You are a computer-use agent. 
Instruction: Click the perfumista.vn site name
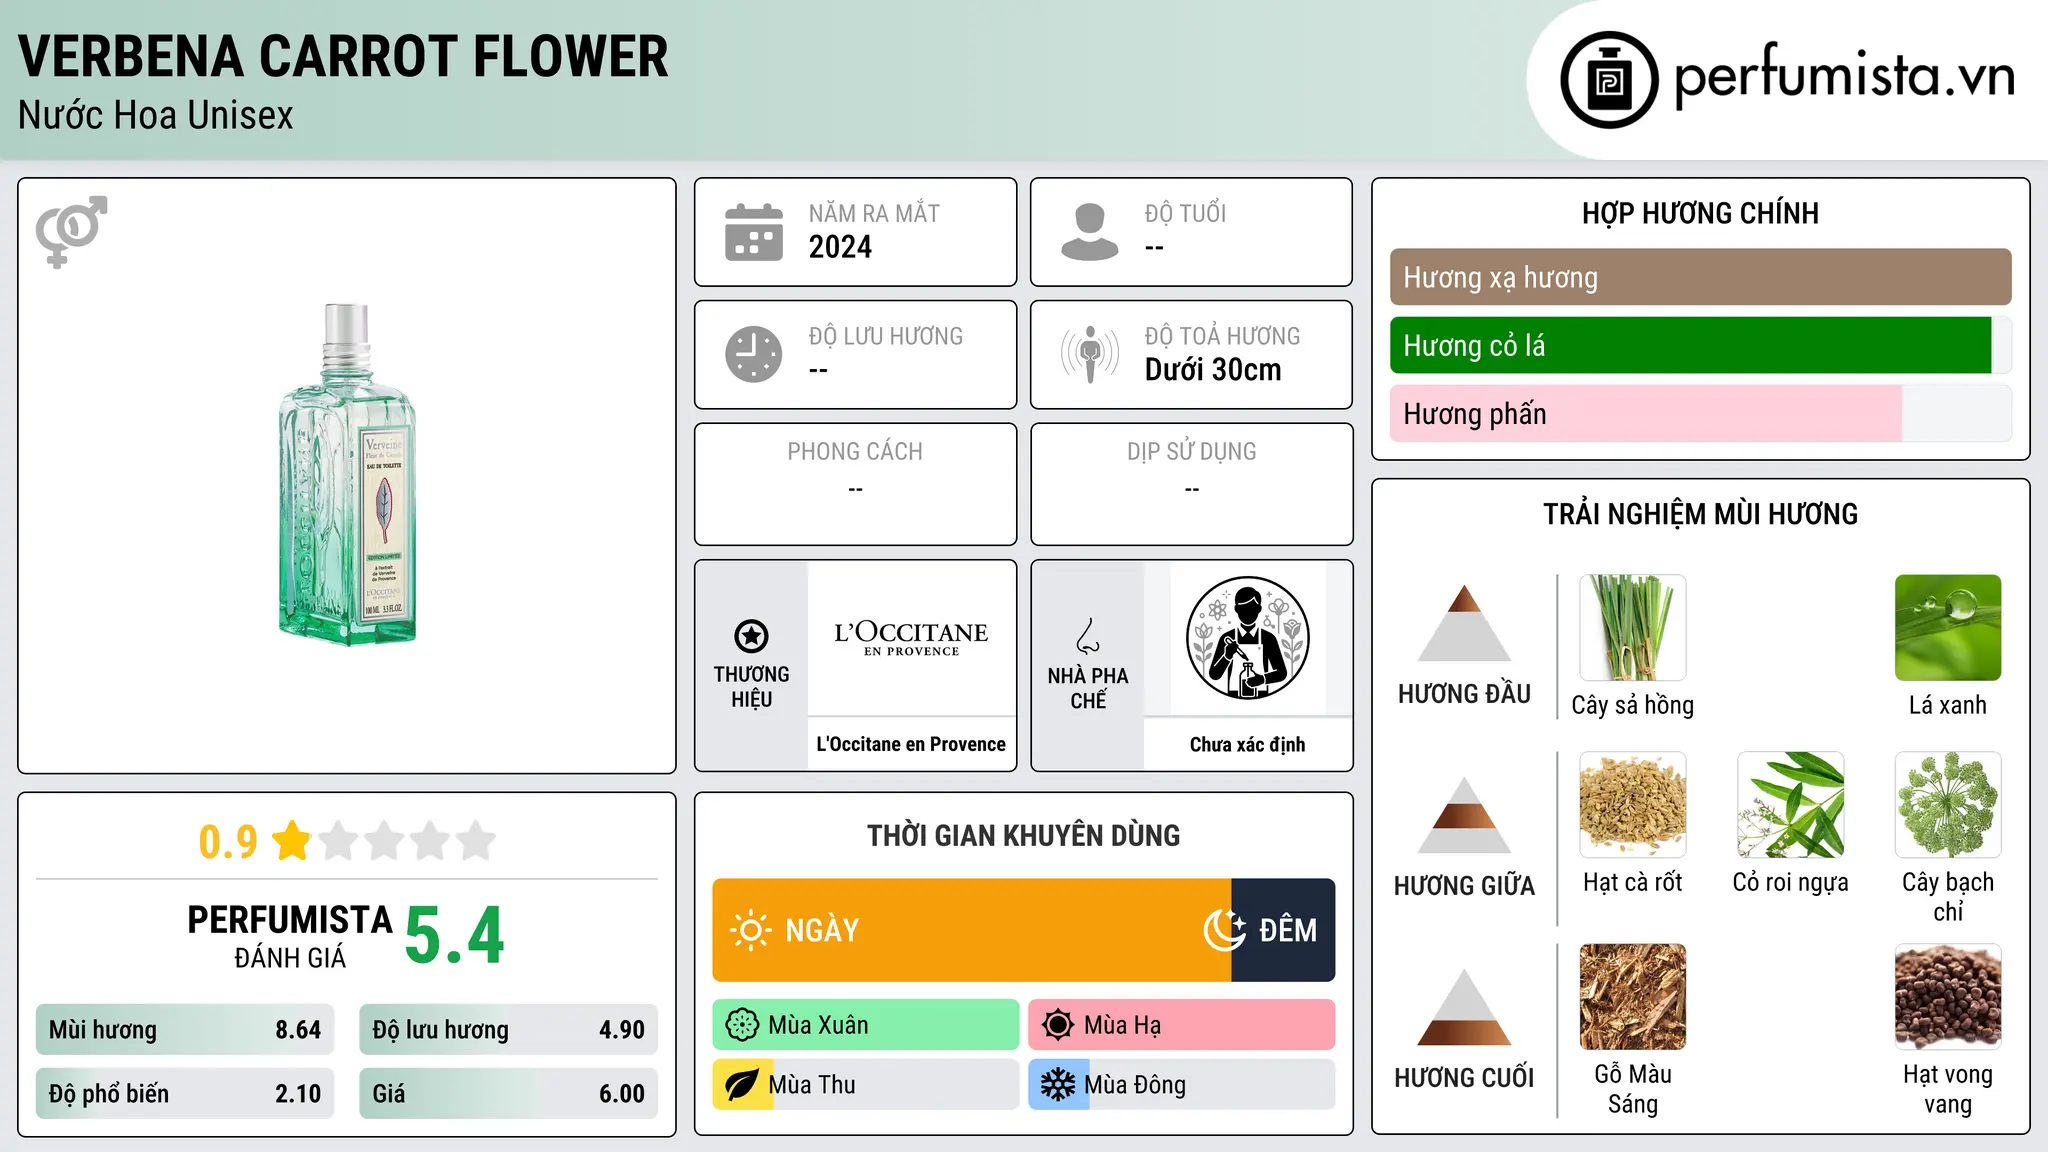pyautogui.click(x=1844, y=76)
